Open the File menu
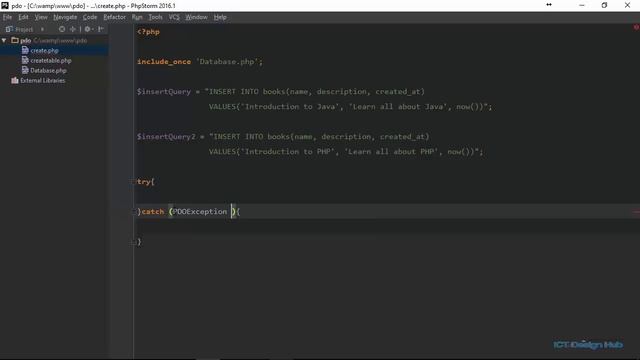The image size is (640, 360). tap(7, 17)
